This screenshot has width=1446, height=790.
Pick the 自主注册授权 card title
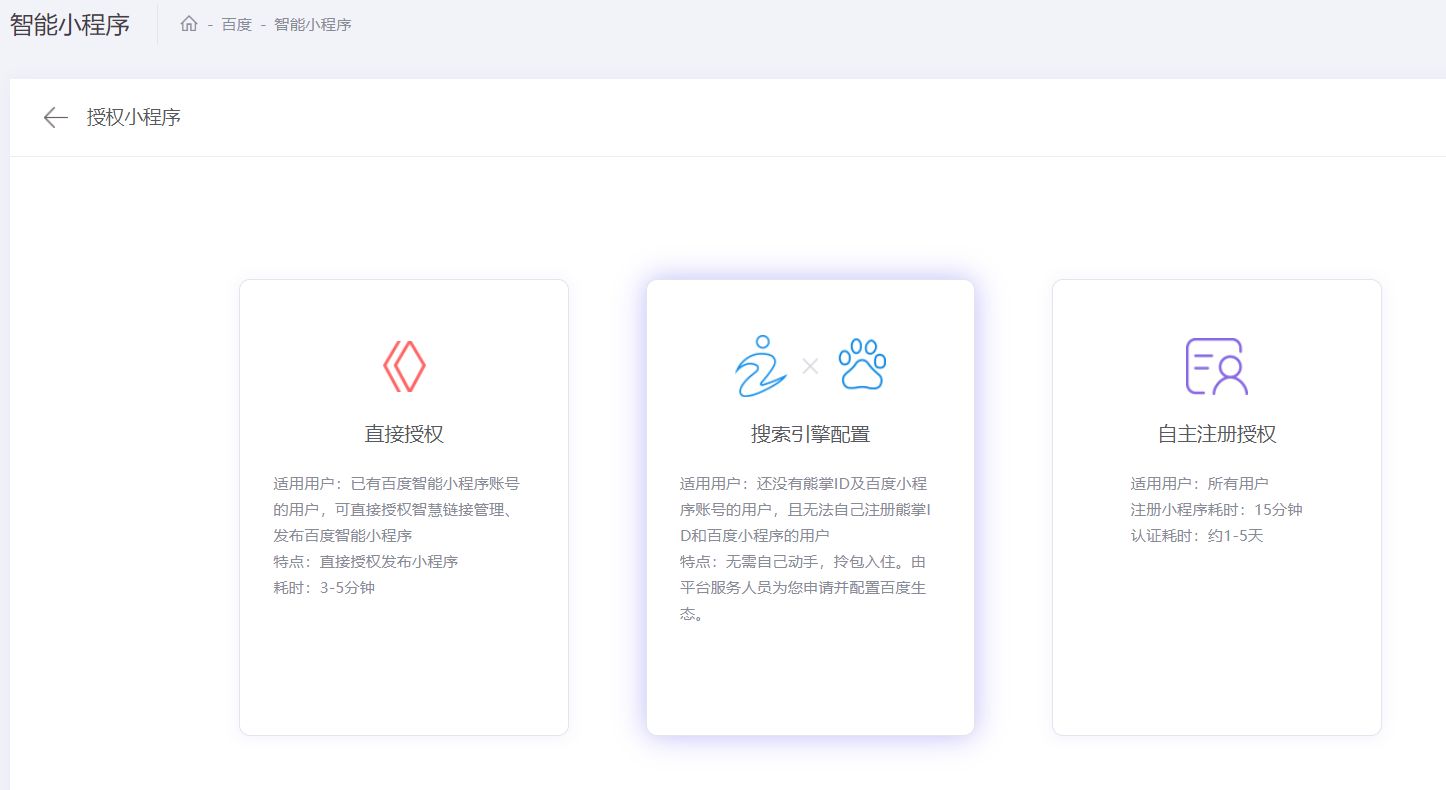1217,434
